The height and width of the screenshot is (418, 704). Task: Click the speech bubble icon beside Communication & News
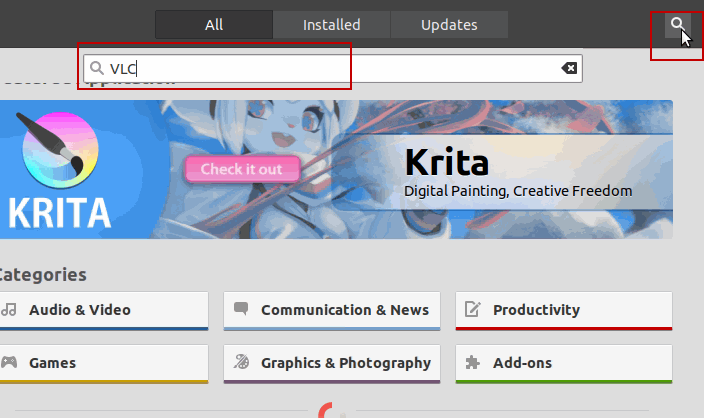tap(241, 308)
